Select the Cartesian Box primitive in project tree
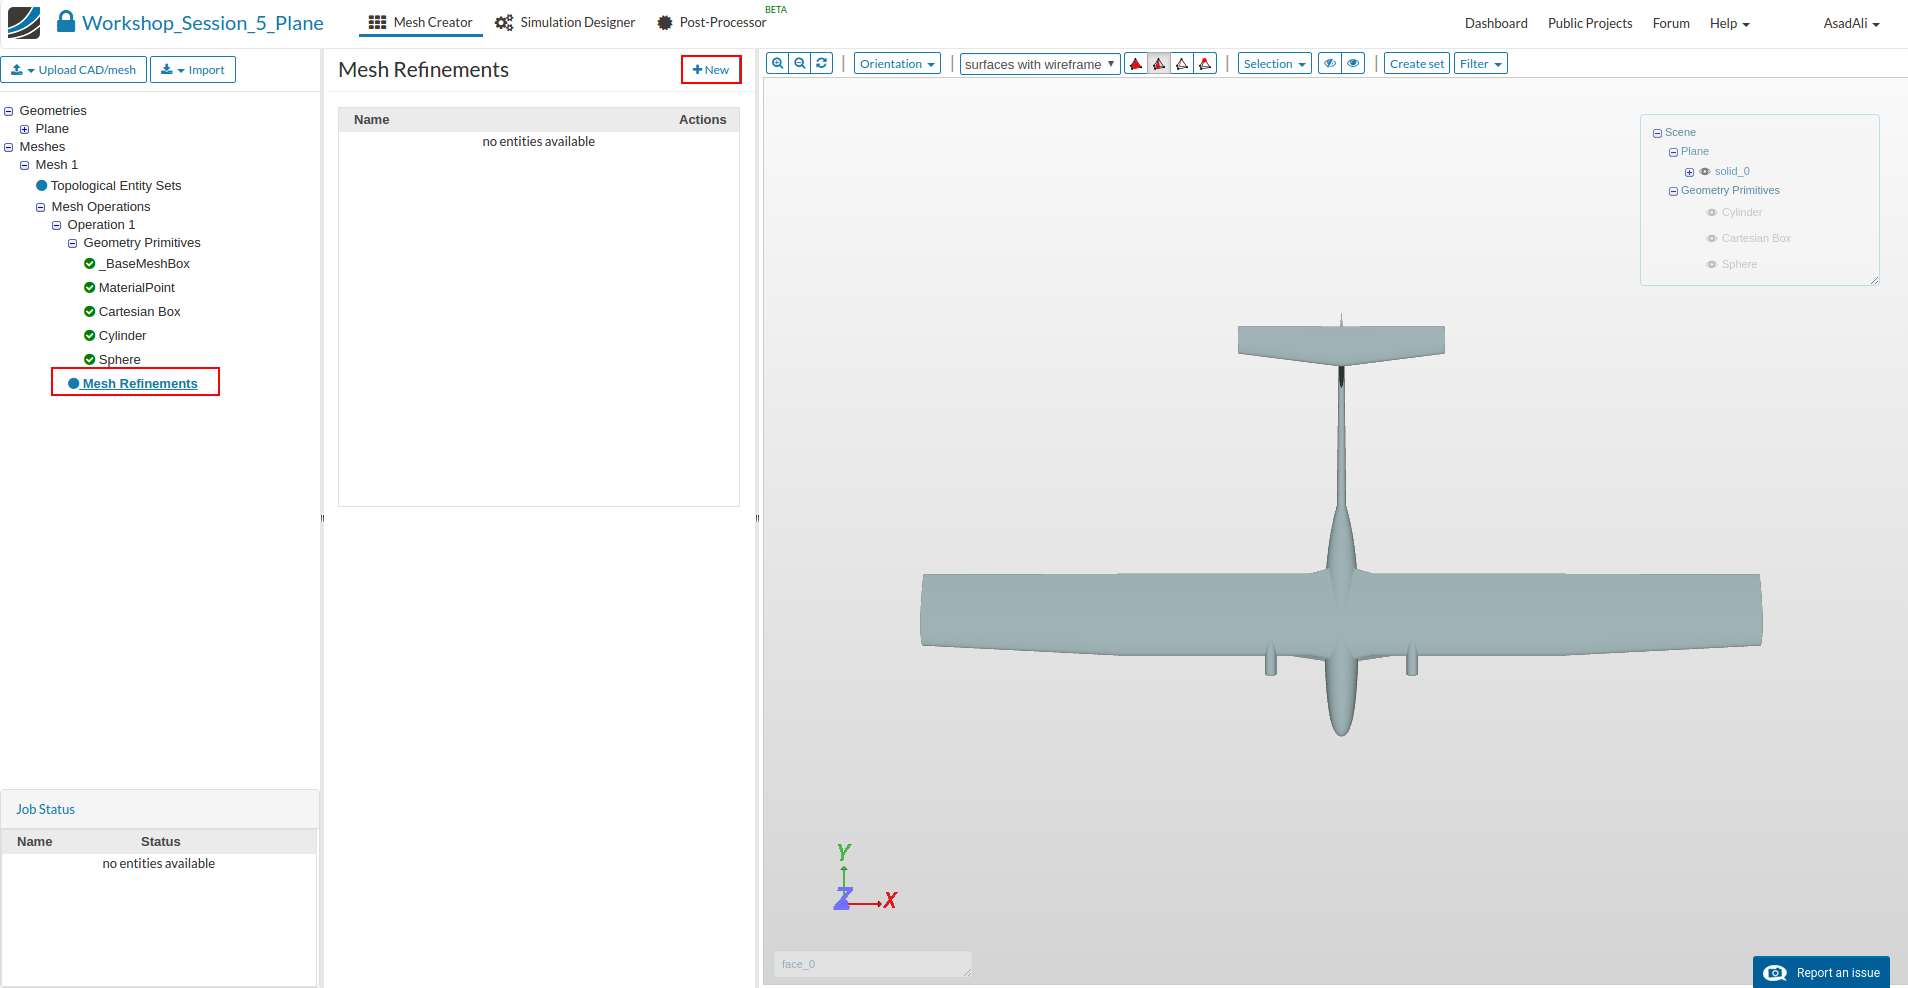Viewport: 1908px width, 988px height. click(x=139, y=312)
